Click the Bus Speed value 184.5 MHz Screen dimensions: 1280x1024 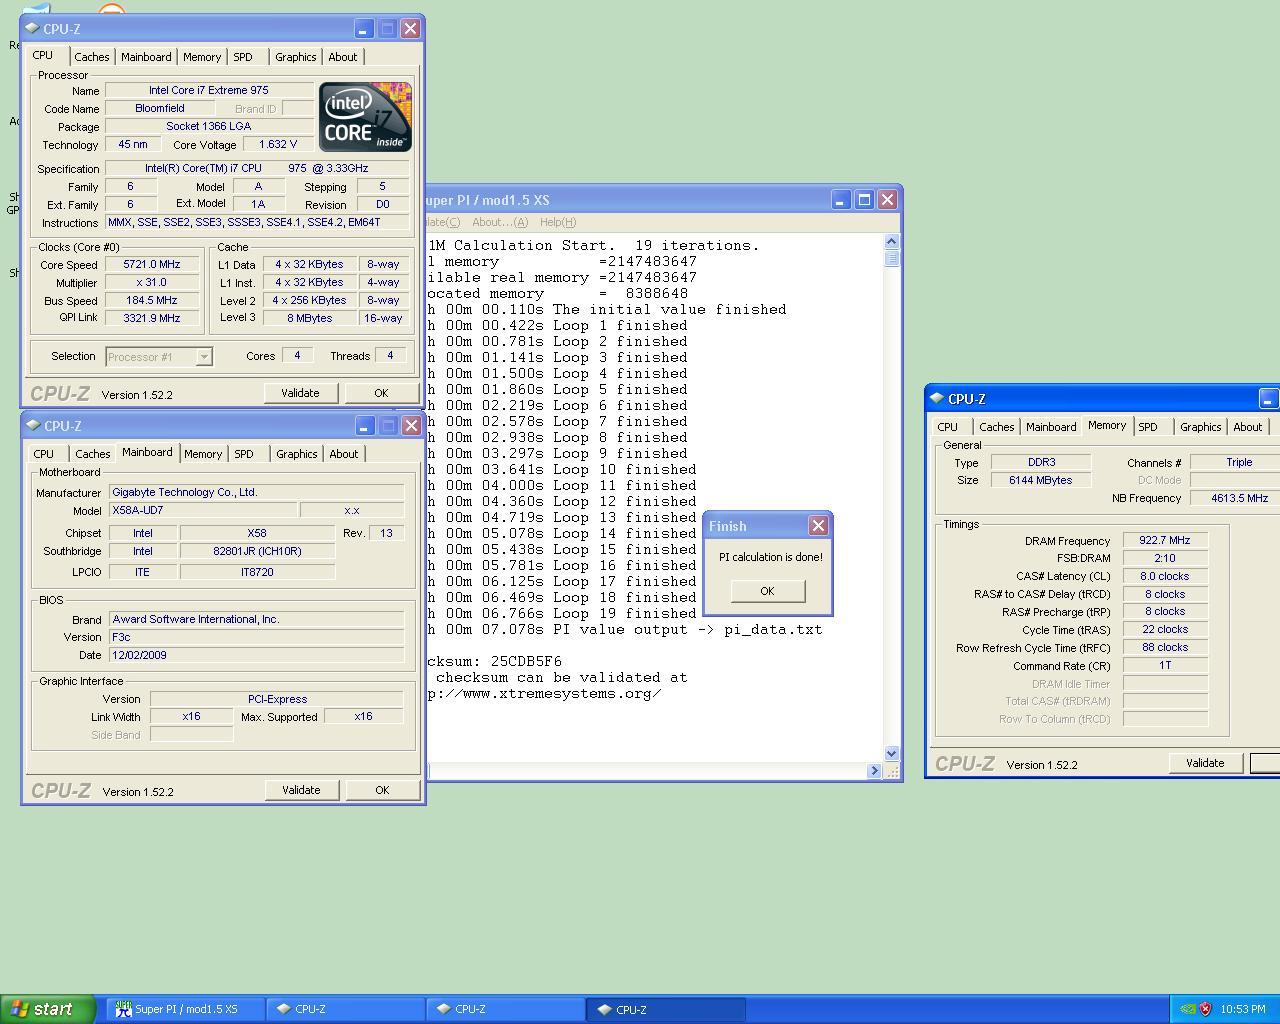coord(152,301)
